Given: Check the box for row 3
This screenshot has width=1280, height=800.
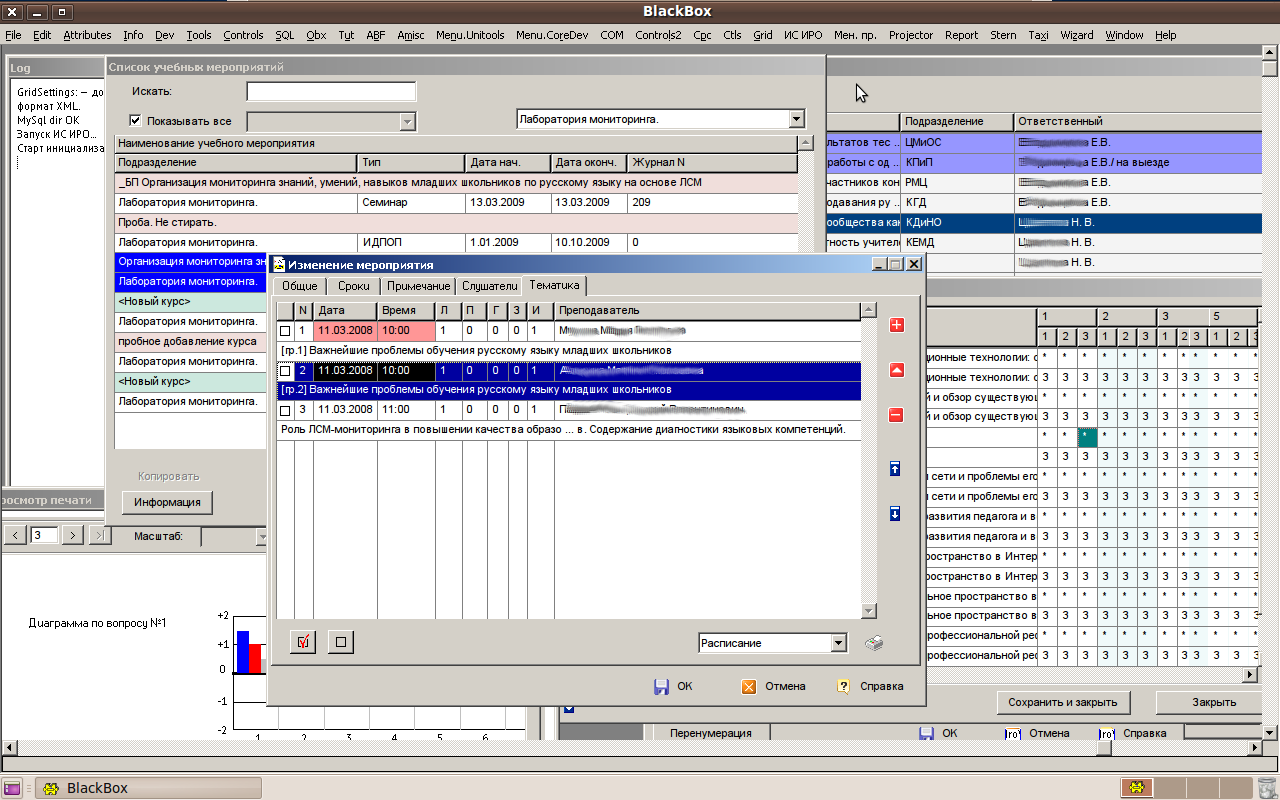Looking at the screenshot, I should [x=285, y=410].
